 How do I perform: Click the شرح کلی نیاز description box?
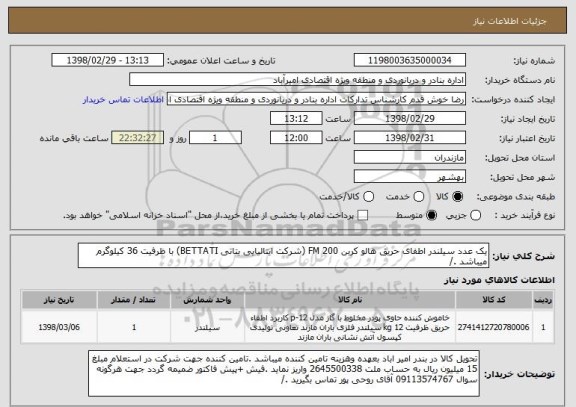[x=283, y=256]
